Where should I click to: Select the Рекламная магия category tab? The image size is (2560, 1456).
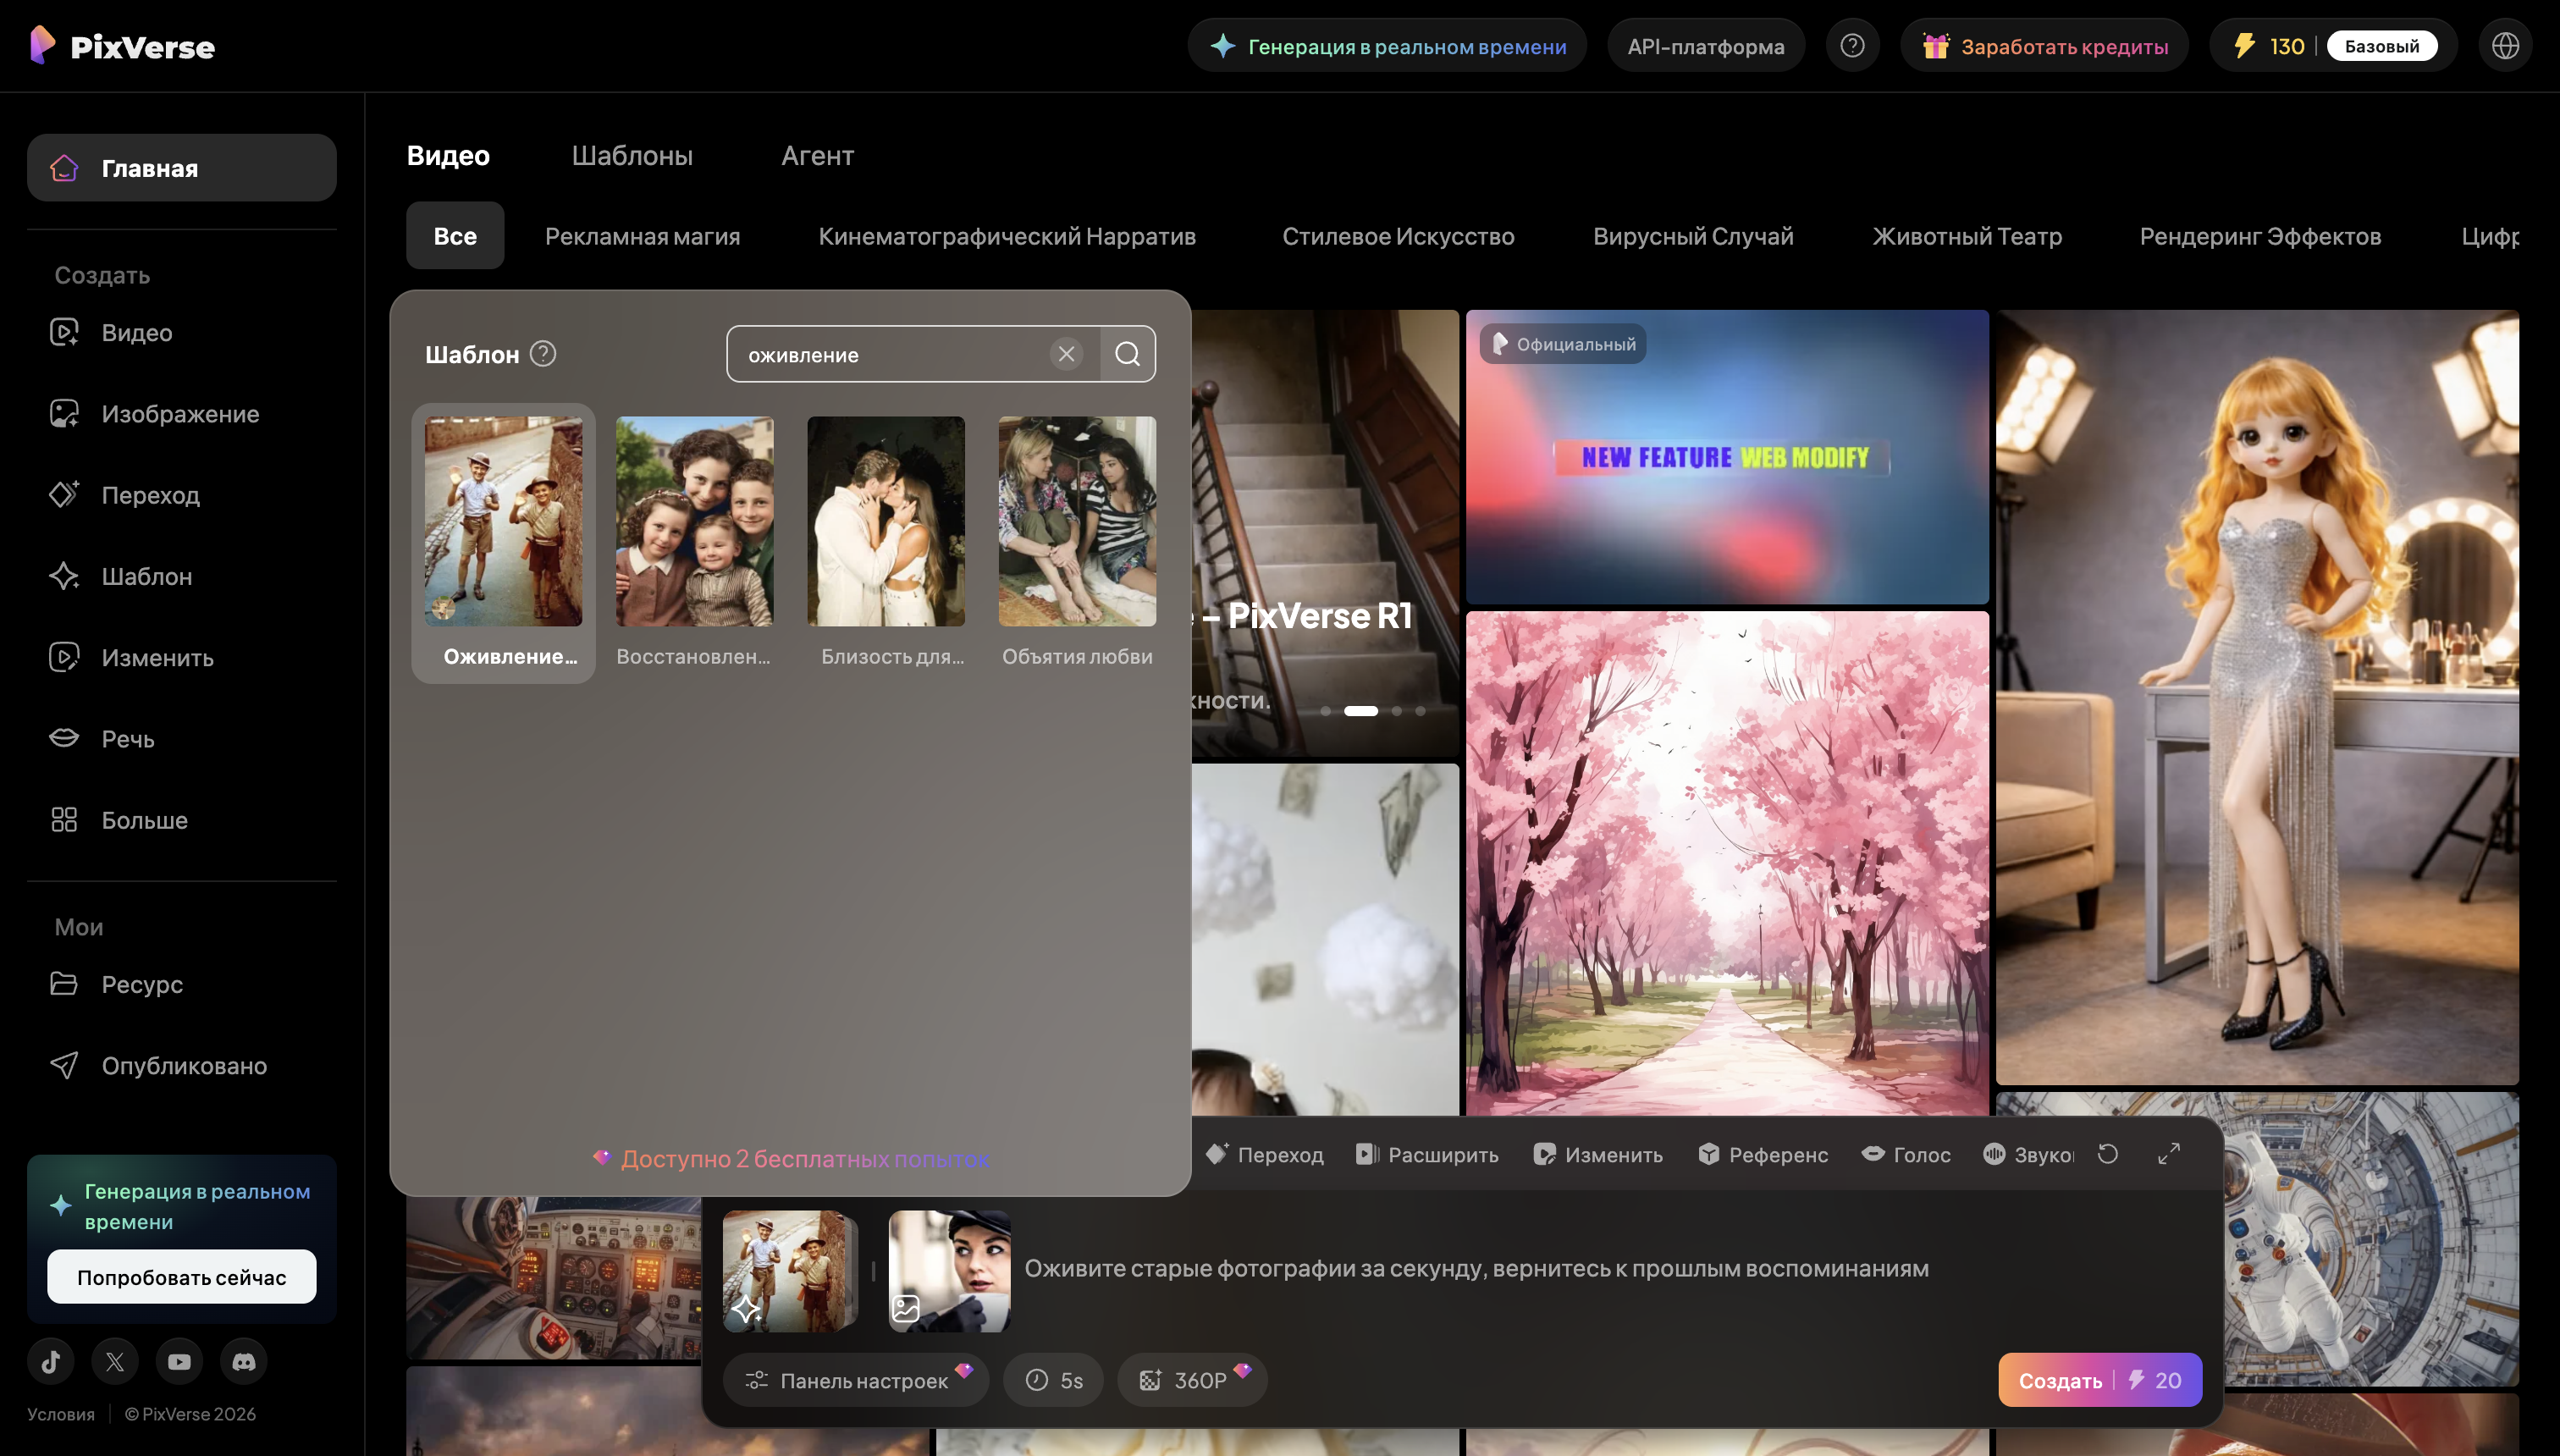tap(642, 236)
